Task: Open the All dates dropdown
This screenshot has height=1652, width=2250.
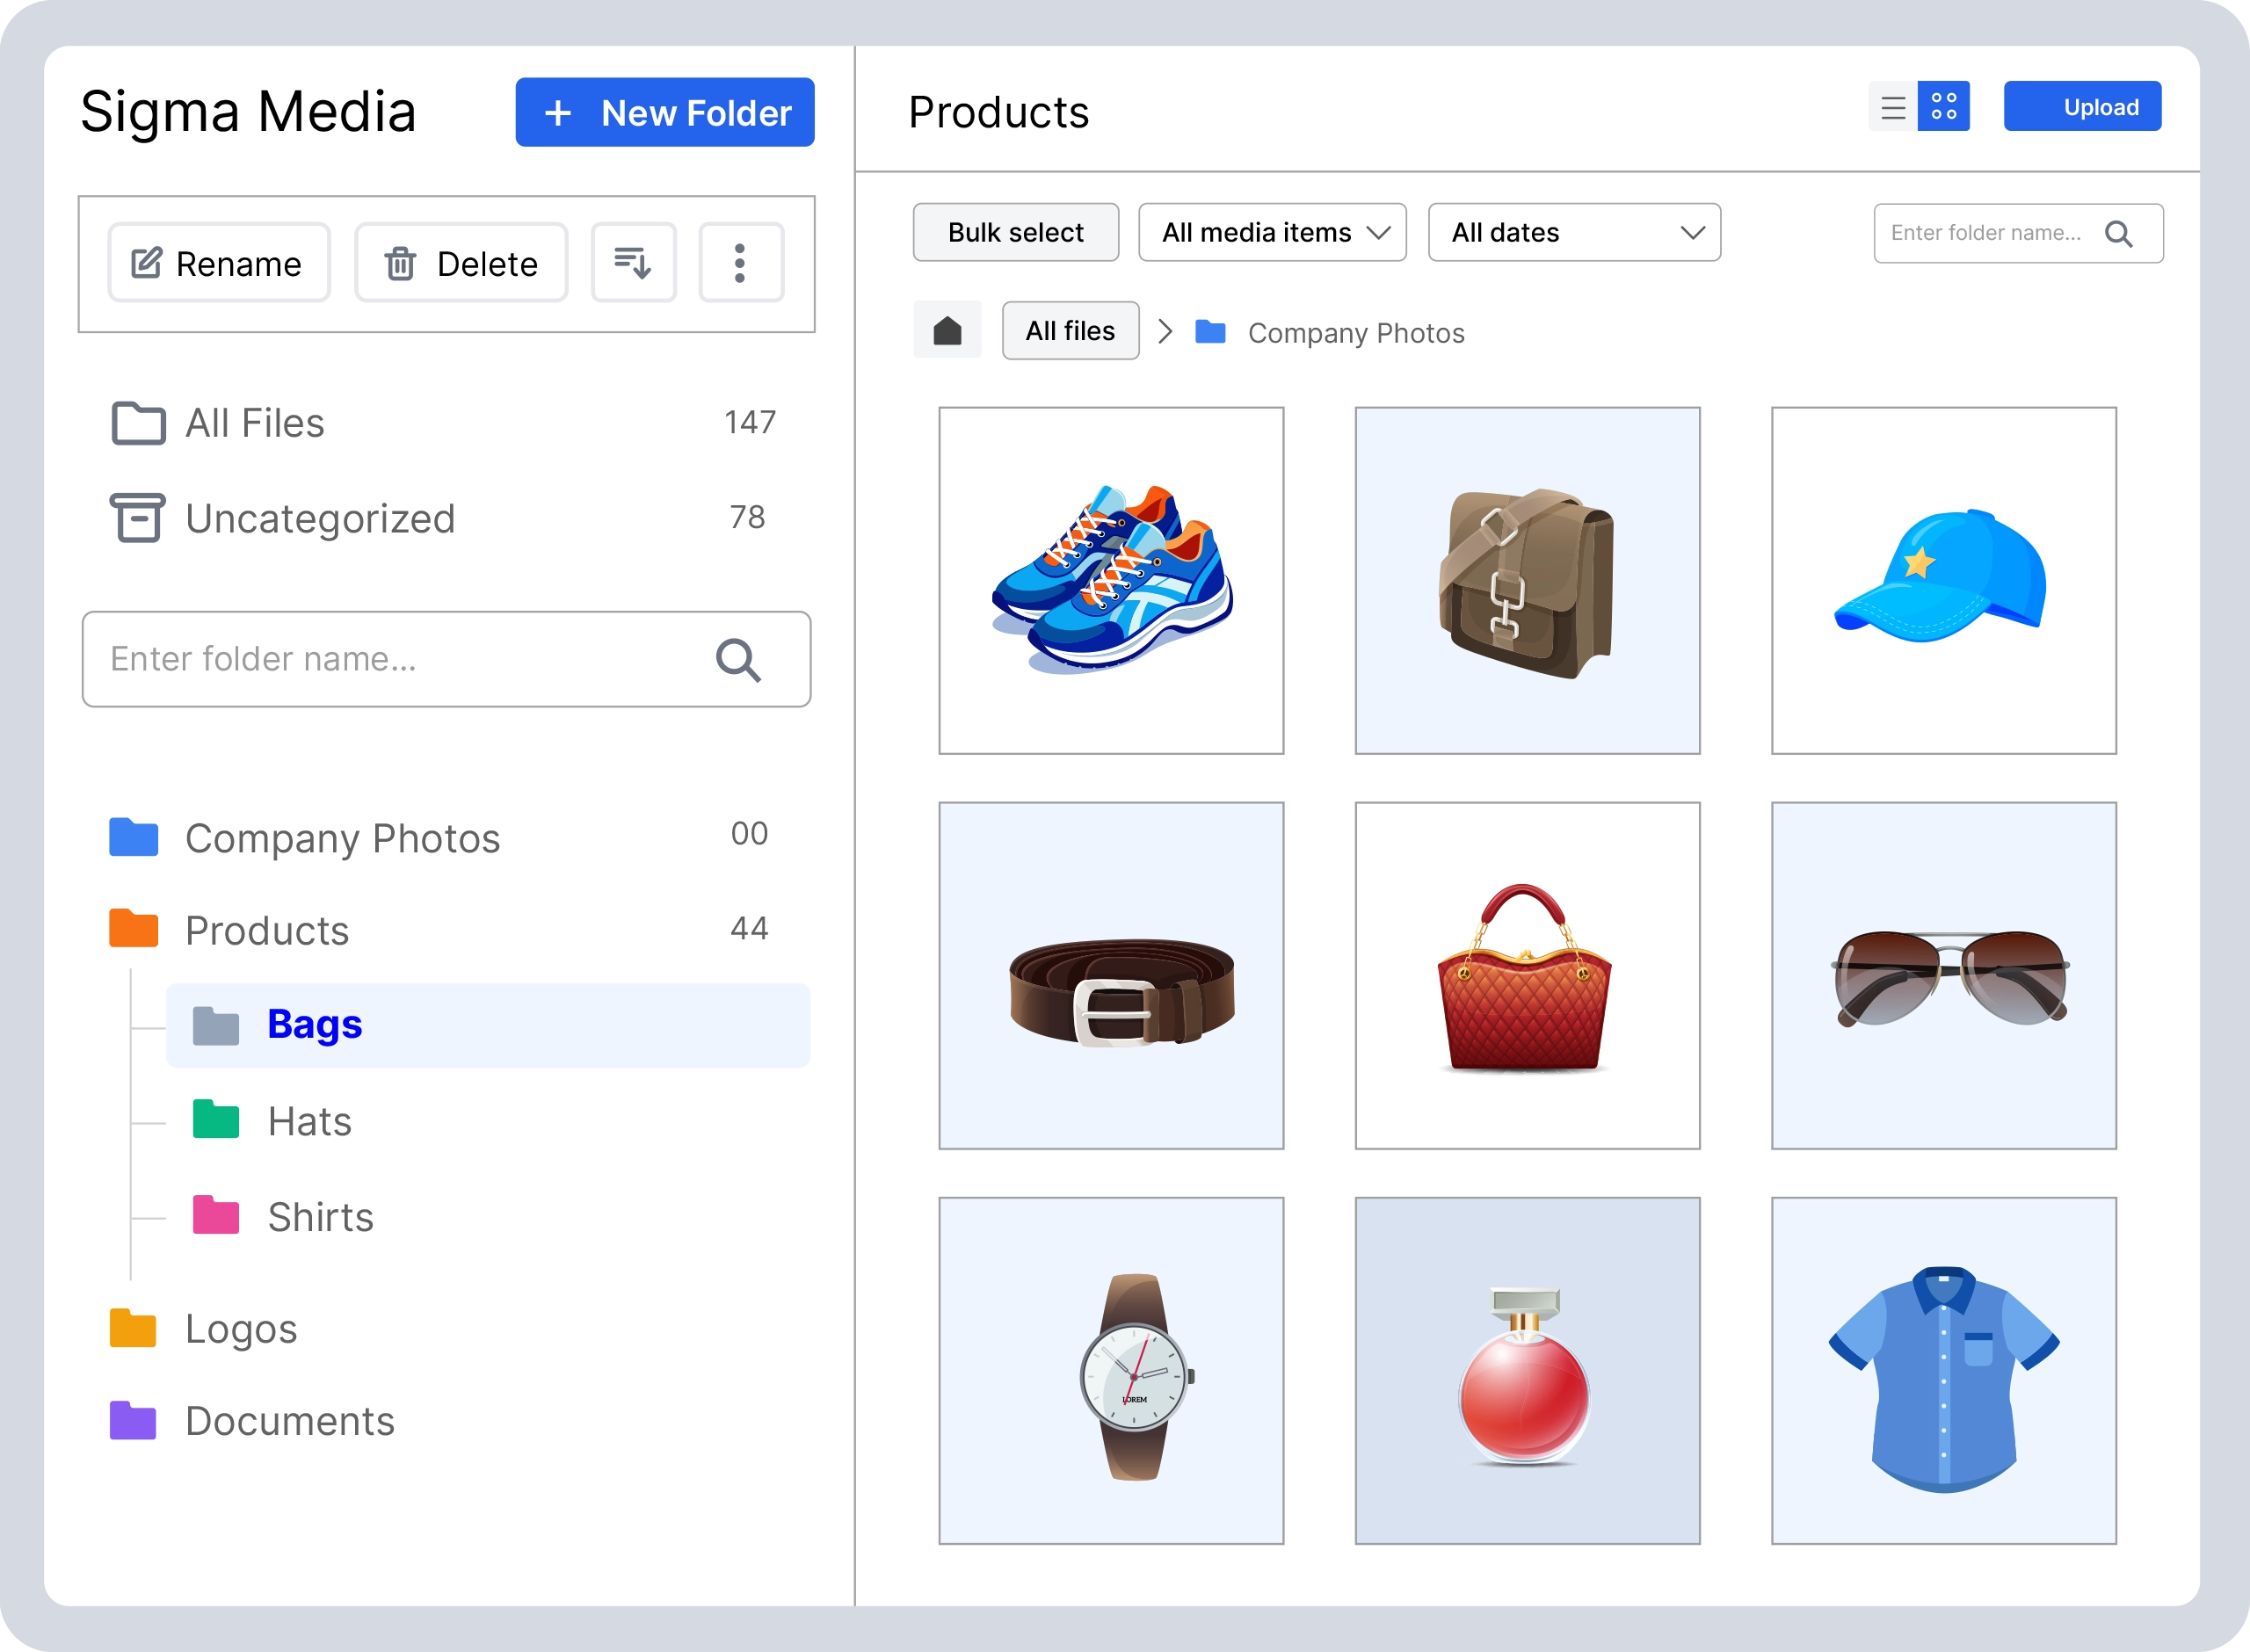Action: coord(1574,232)
